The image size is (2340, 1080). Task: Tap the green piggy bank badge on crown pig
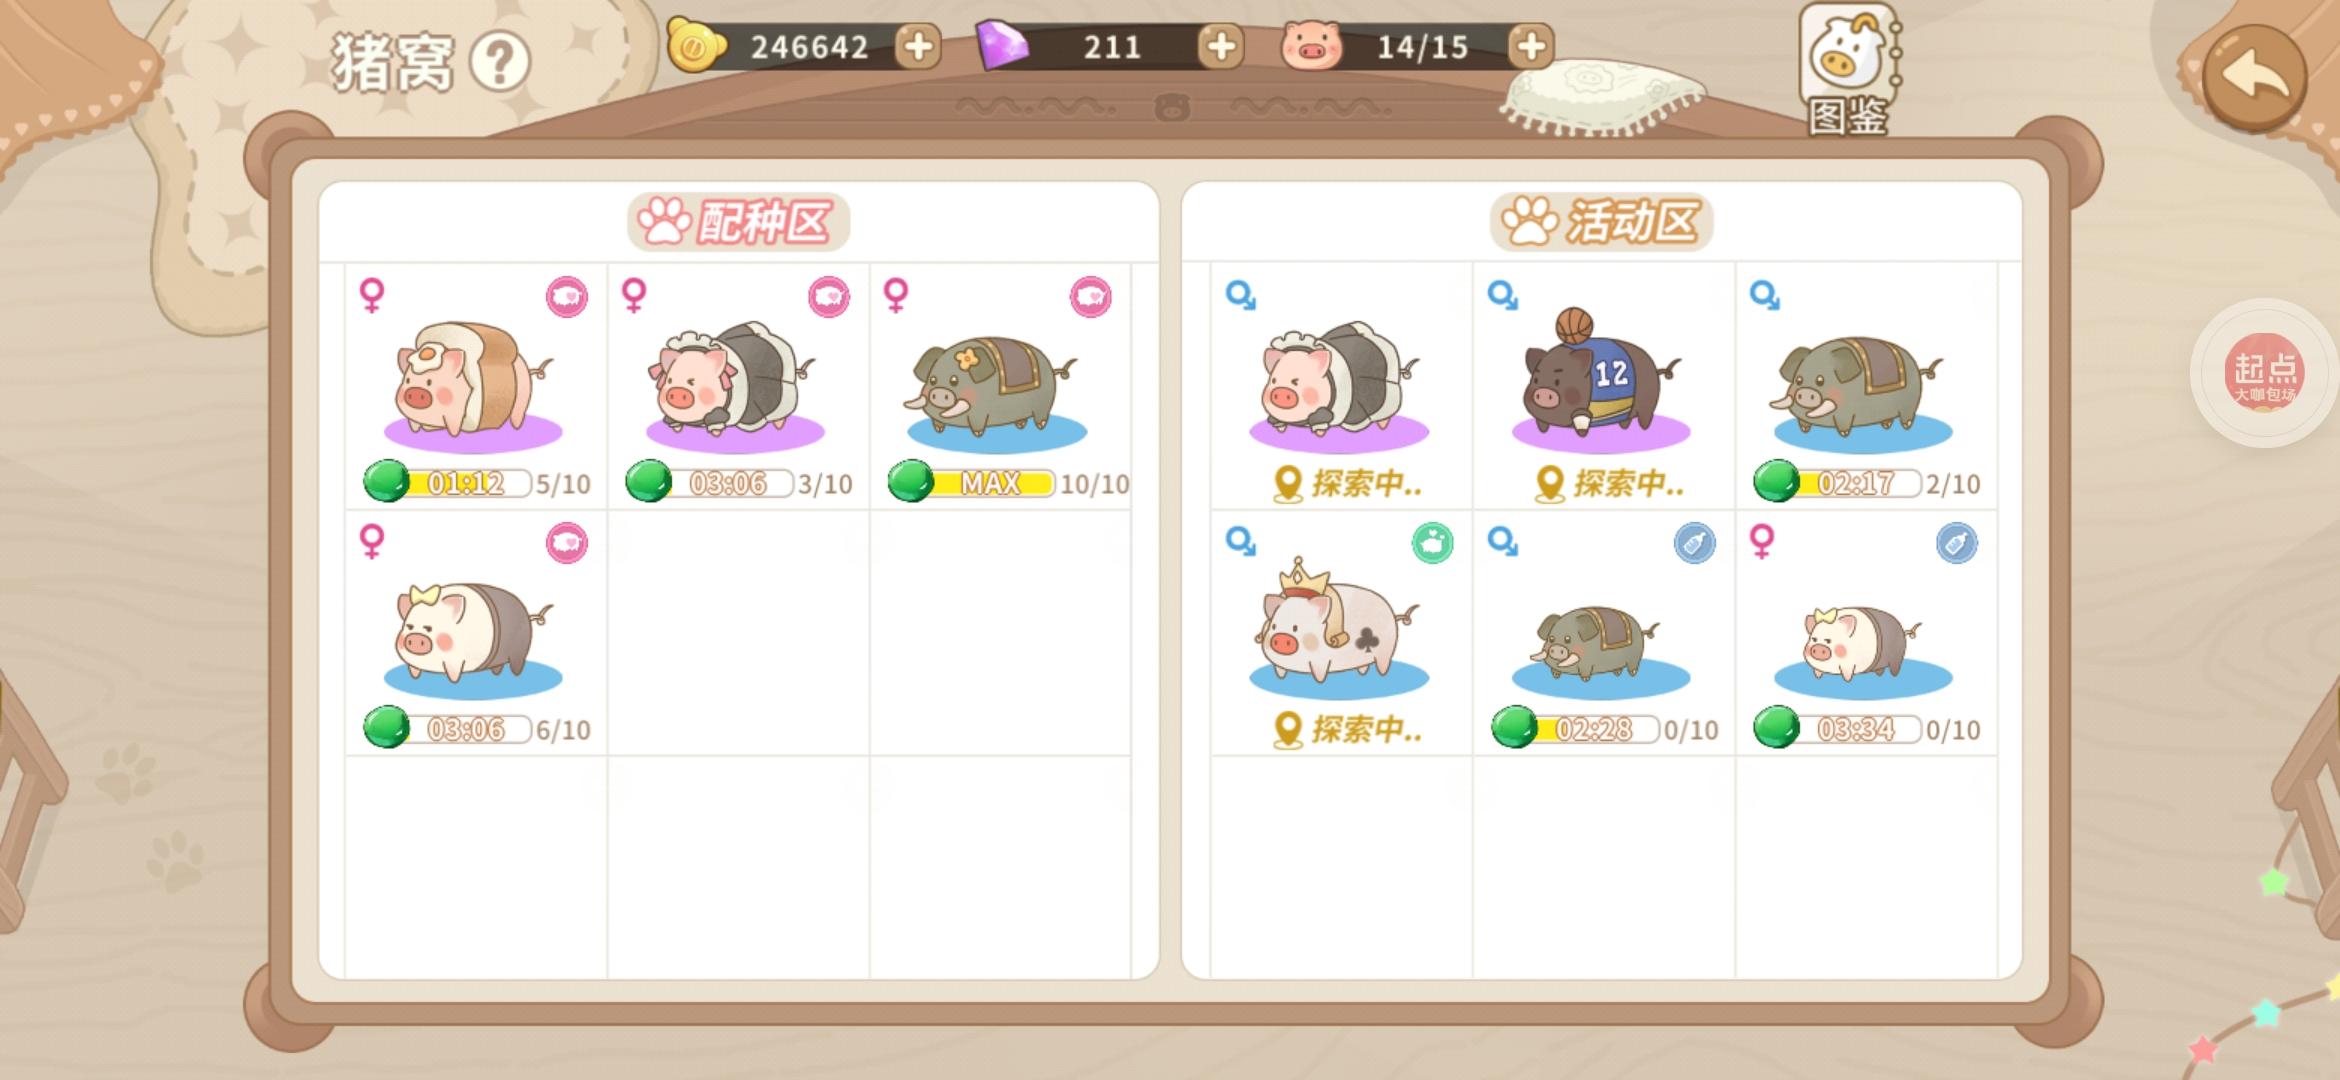point(1432,543)
